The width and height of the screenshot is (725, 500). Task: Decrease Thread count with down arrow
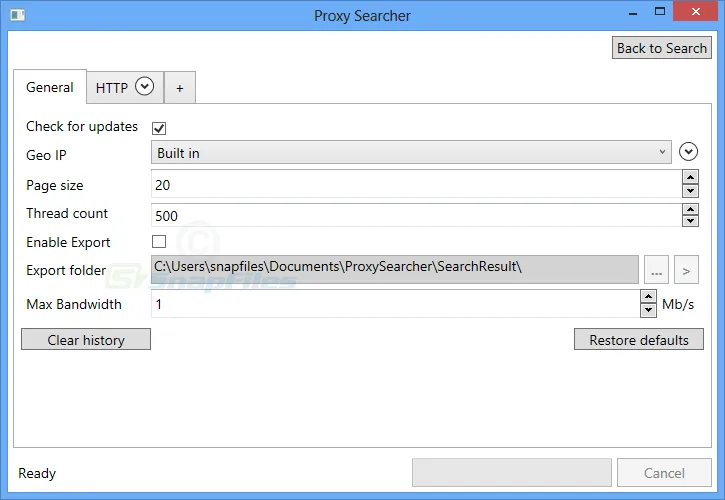pos(690,221)
